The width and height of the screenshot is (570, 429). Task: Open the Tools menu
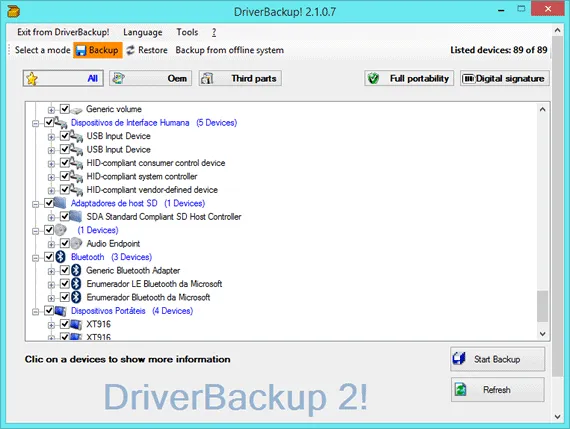(x=187, y=32)
